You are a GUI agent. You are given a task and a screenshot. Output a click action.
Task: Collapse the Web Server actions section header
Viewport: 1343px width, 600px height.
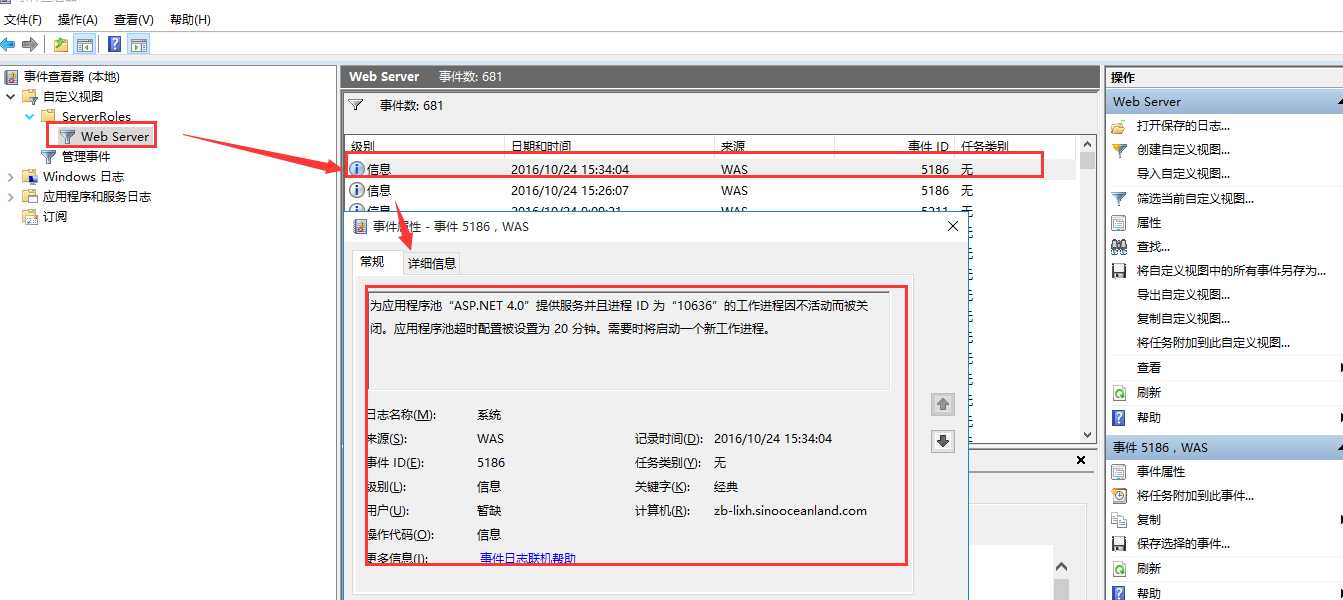(1338, 102)
